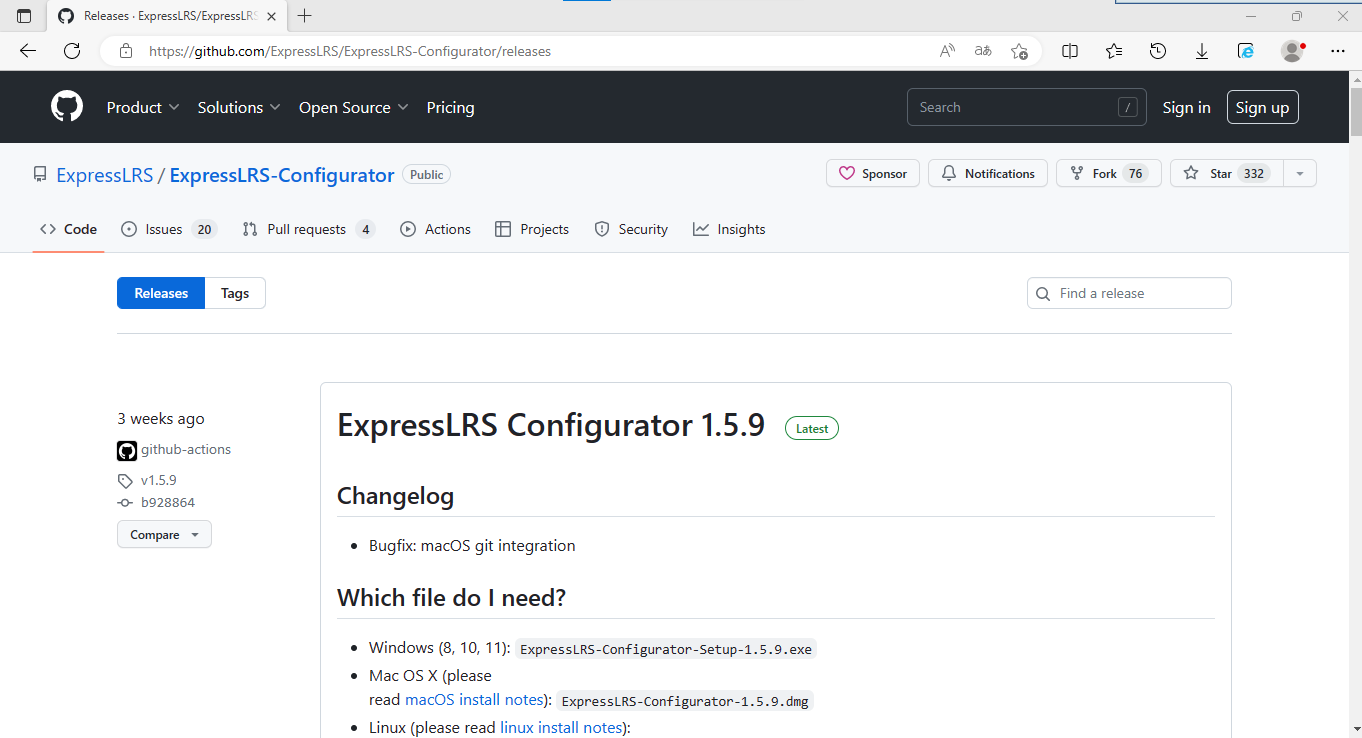
Task: Click the Sign up button
Action: pos(1262,107)
